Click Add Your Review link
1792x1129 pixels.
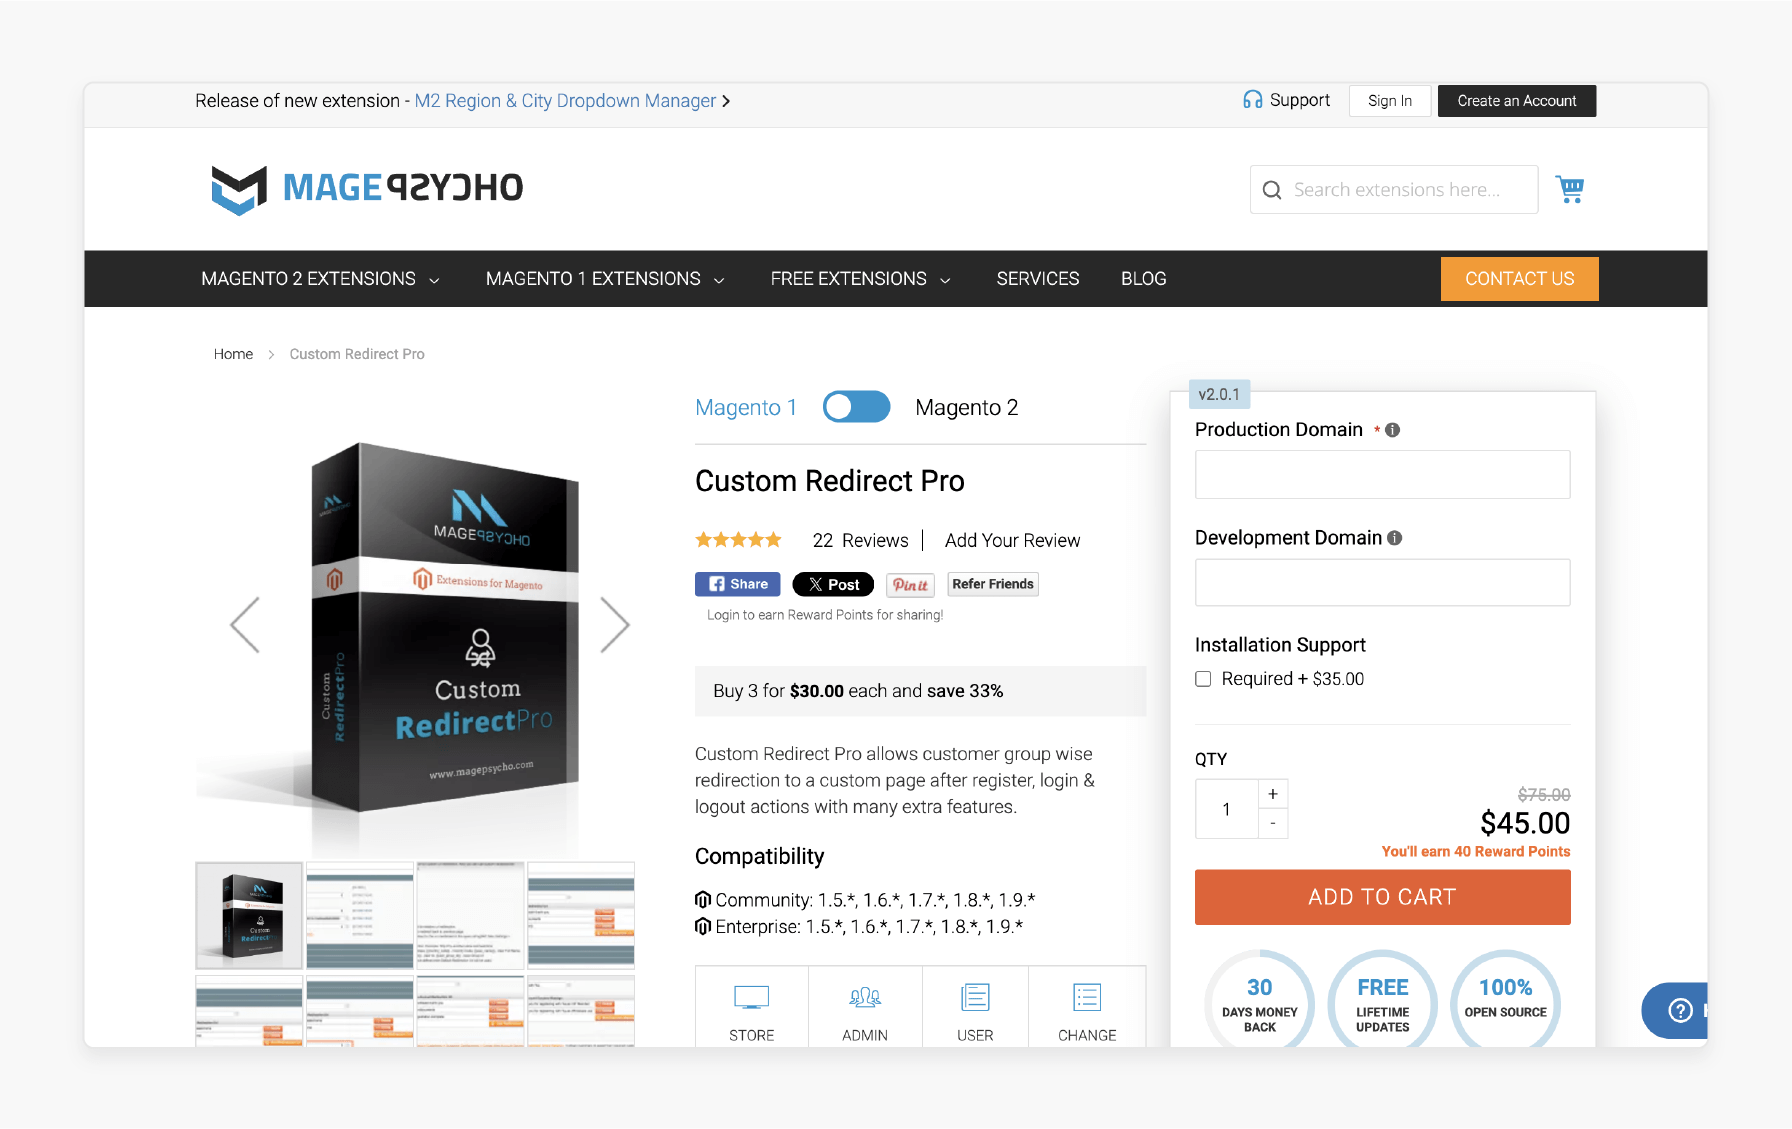pyautogui.click(x=1012, y=540)
